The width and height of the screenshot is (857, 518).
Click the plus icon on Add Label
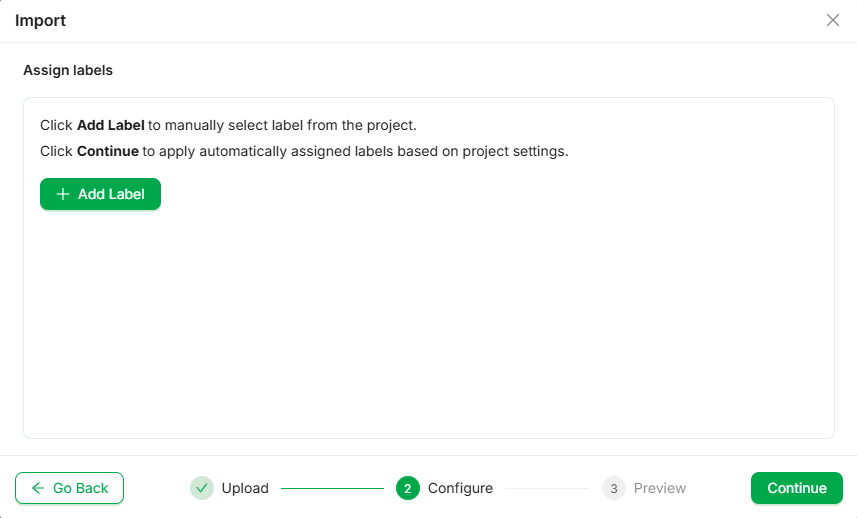coord(63,194)
